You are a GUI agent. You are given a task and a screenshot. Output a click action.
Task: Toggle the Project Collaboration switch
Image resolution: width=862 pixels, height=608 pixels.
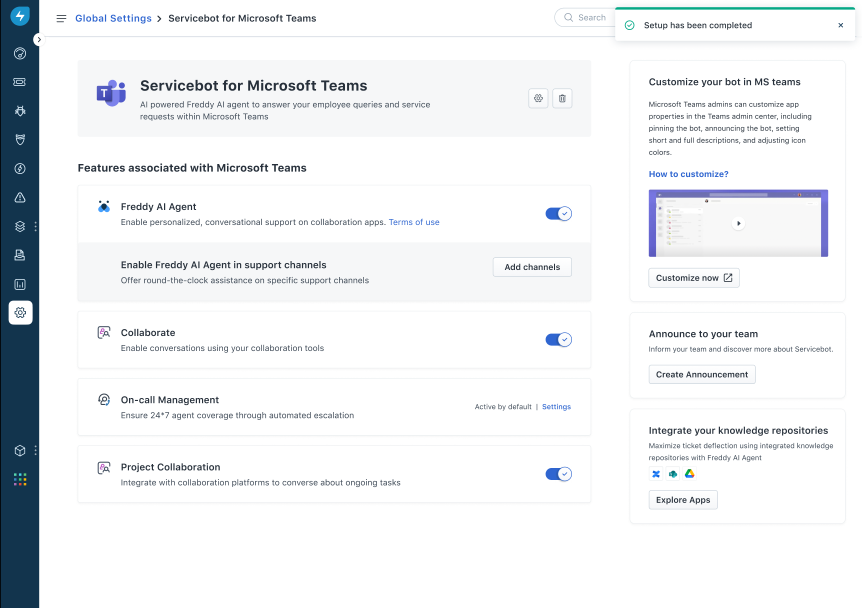click(x=559, y=474)
